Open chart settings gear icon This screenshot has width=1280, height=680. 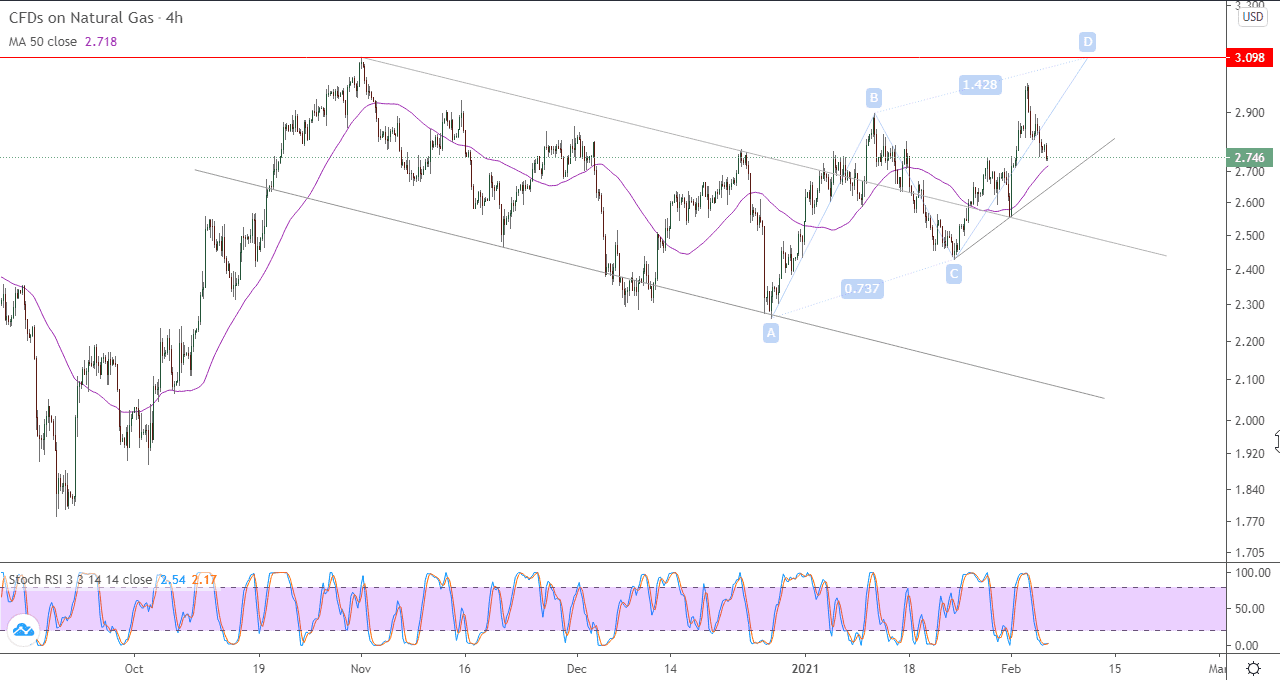pyautogui.click(x=1253, y=668)
